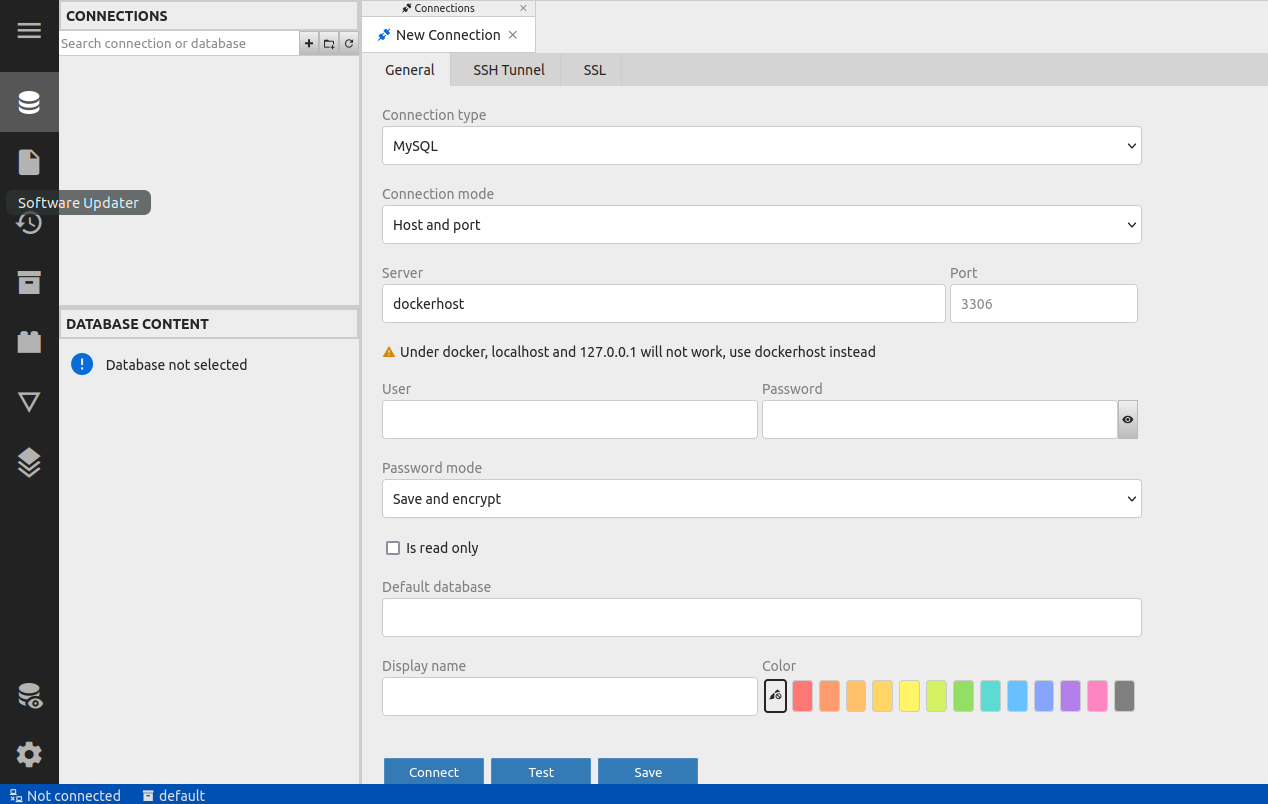Refresh the connections list

point(349,44)
